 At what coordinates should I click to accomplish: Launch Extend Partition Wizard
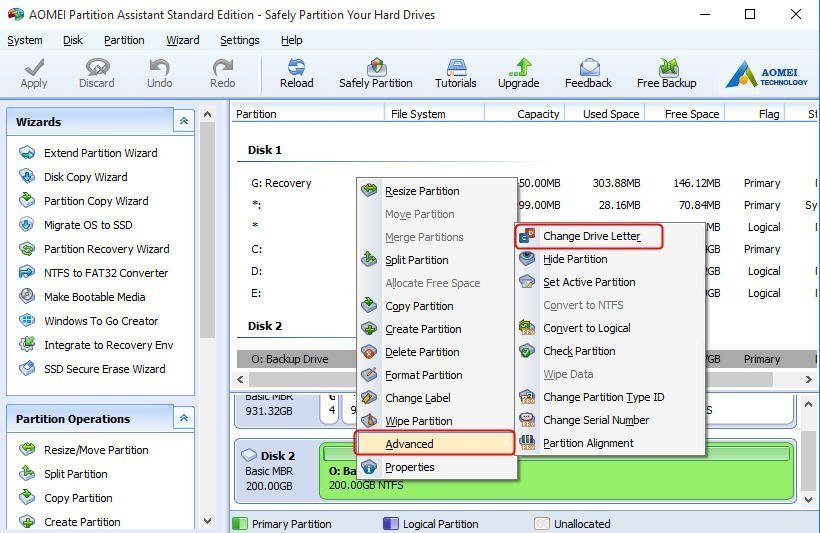coord(100,153)
